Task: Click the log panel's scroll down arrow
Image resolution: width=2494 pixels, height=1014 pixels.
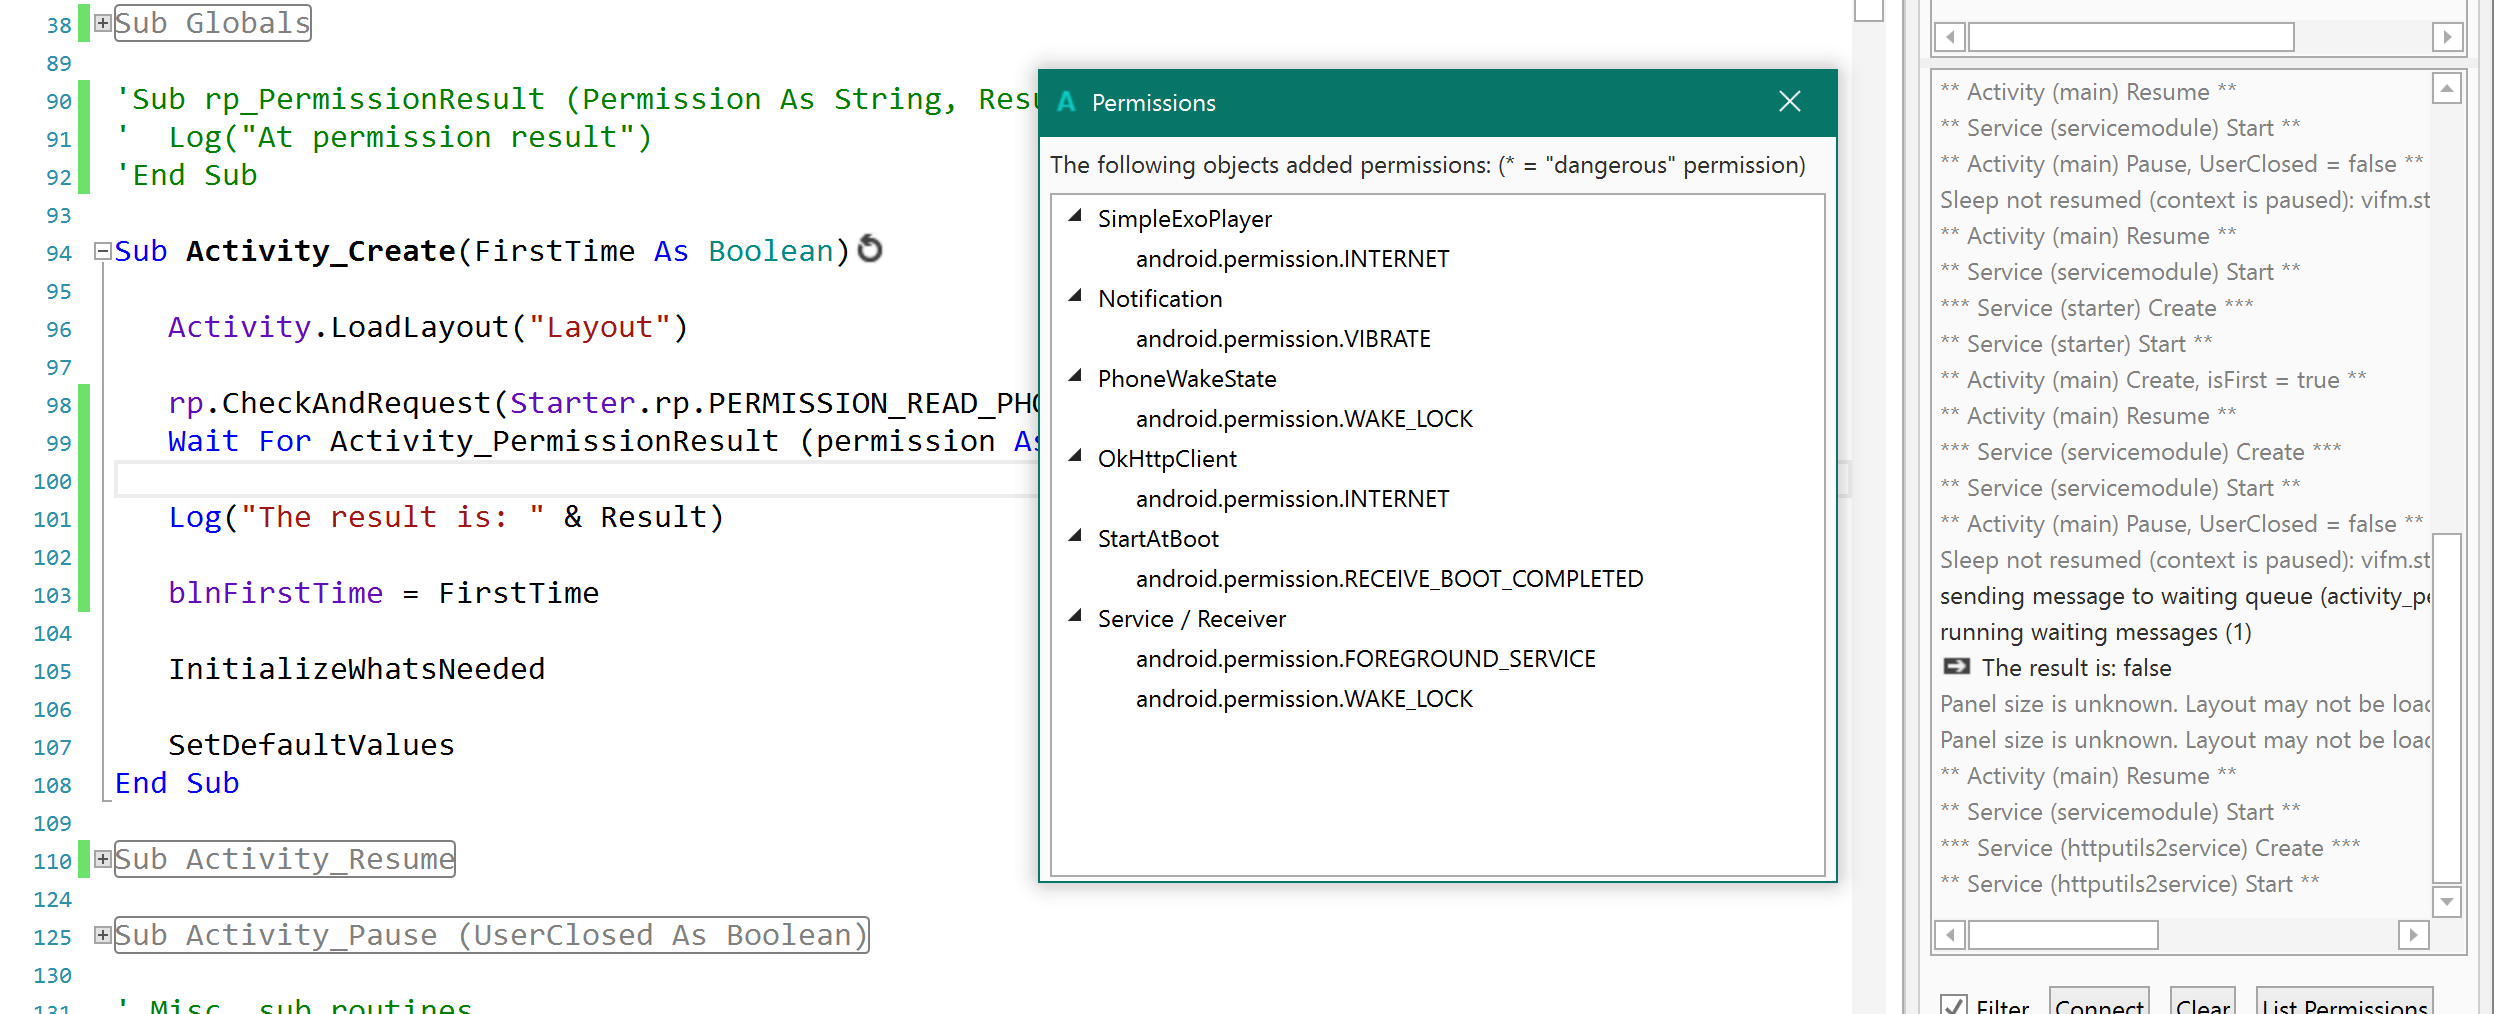Action: (x=2446, y=901)
